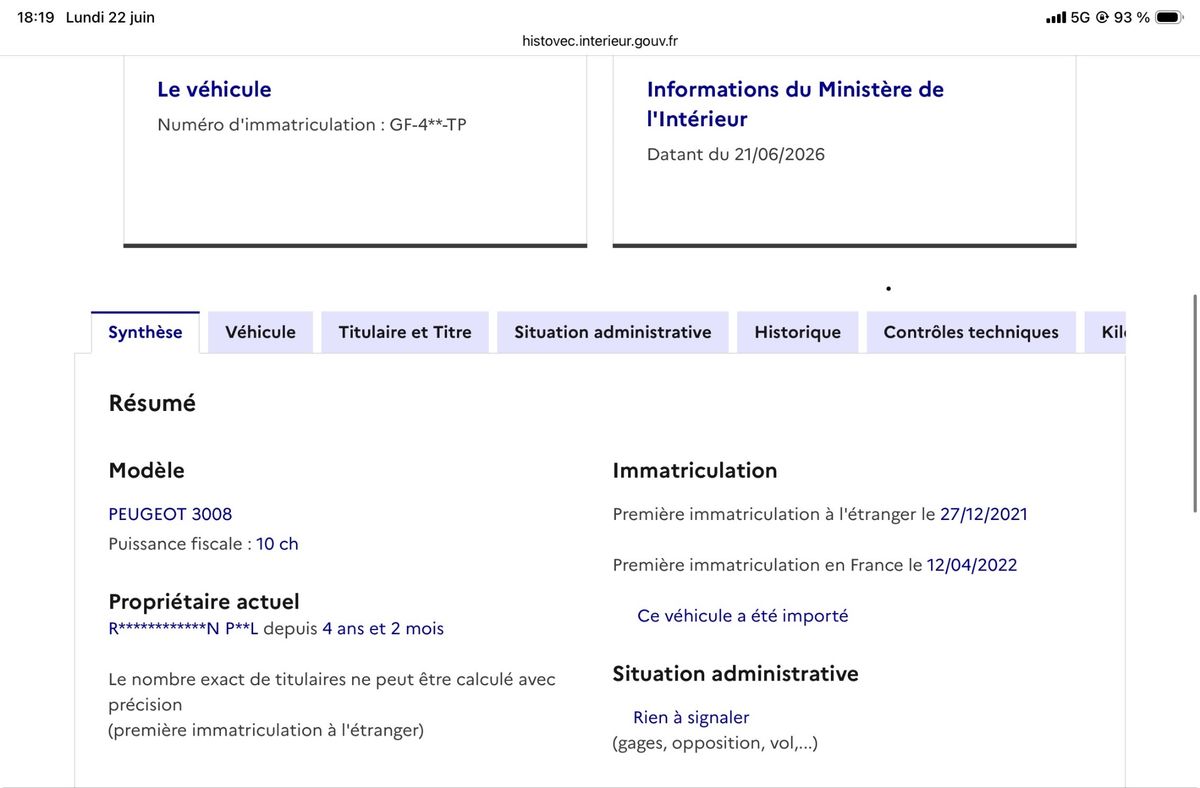This screenshot has width=1200, height=788.
Task: Tap the battery icon in status bar
Action: point(1169,17)
